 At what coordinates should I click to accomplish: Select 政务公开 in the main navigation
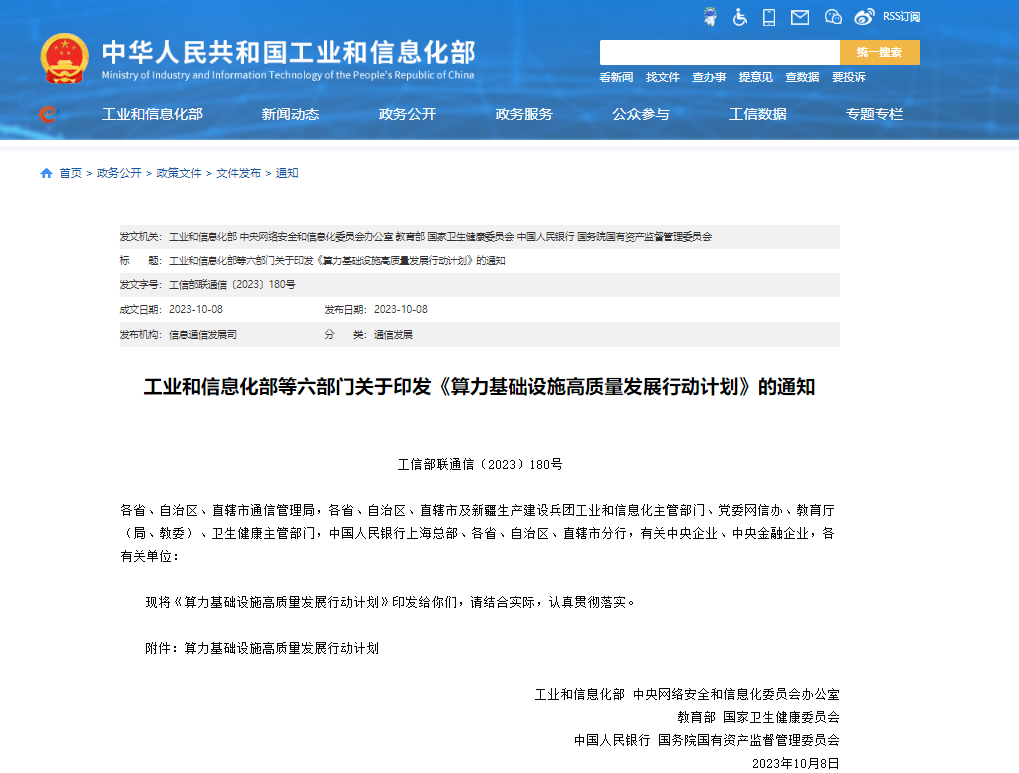pos(407,115)
